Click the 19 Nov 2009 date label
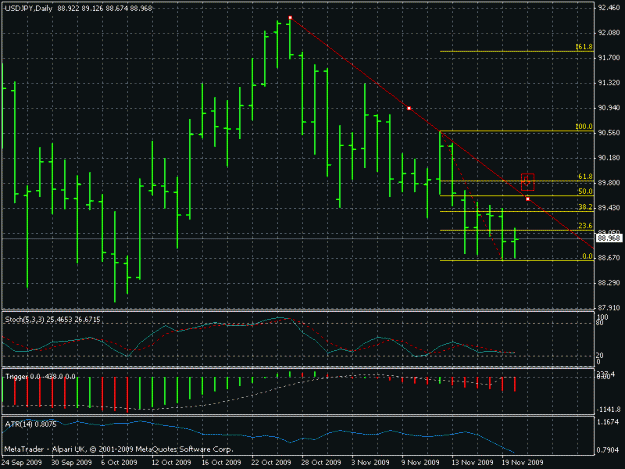 [522, 463]
